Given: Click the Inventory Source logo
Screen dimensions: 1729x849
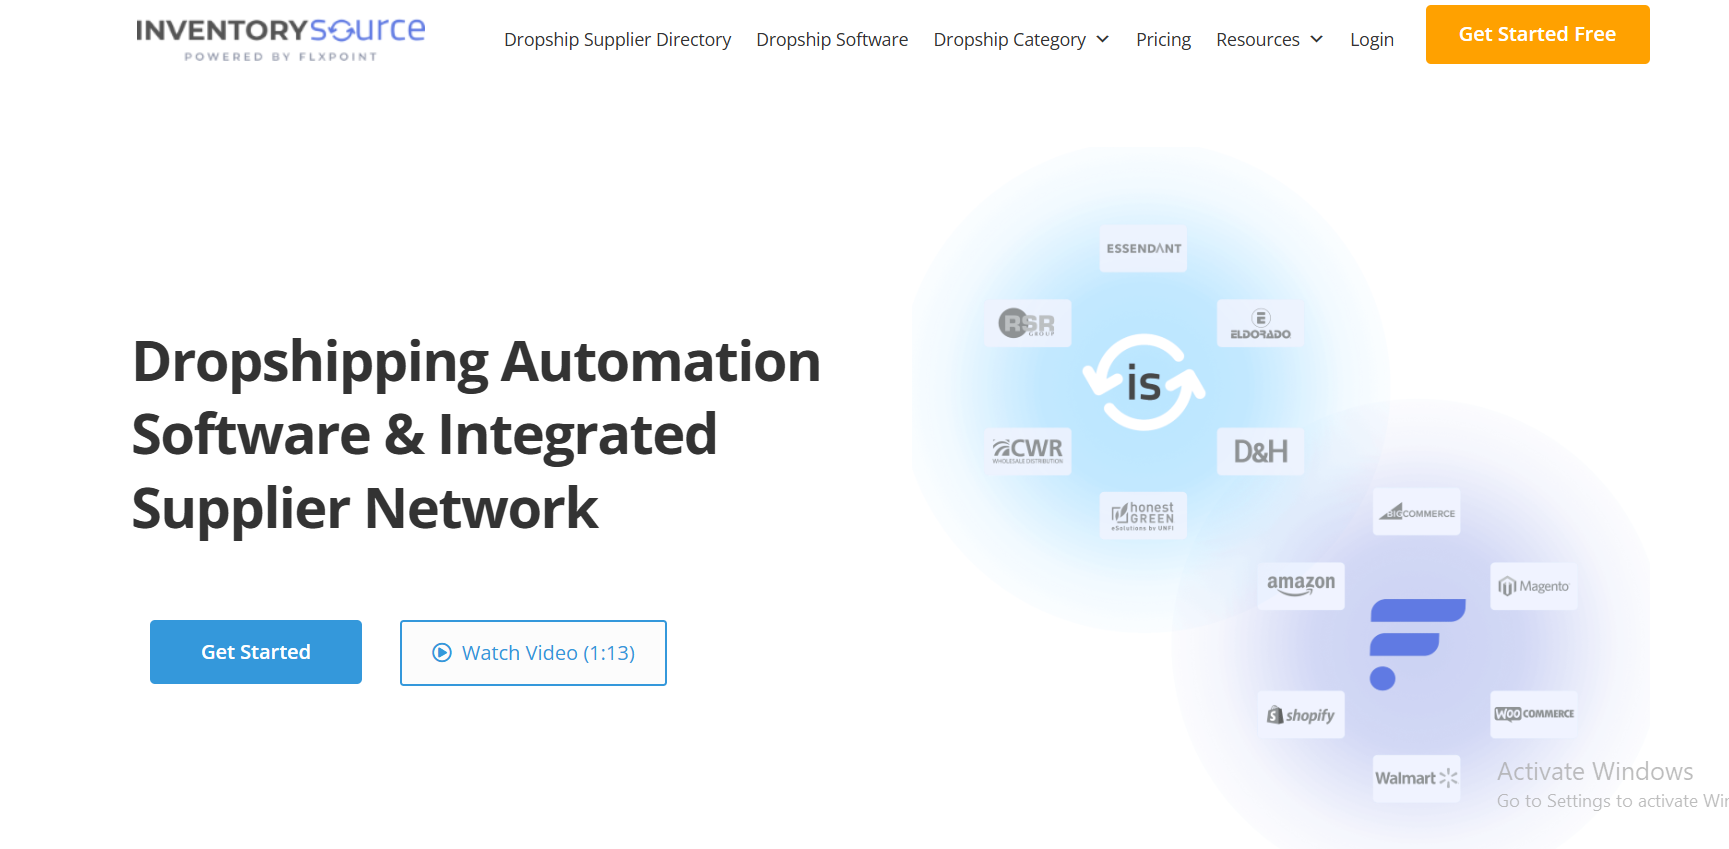Looking at the screenshot, I should [280, 40].
